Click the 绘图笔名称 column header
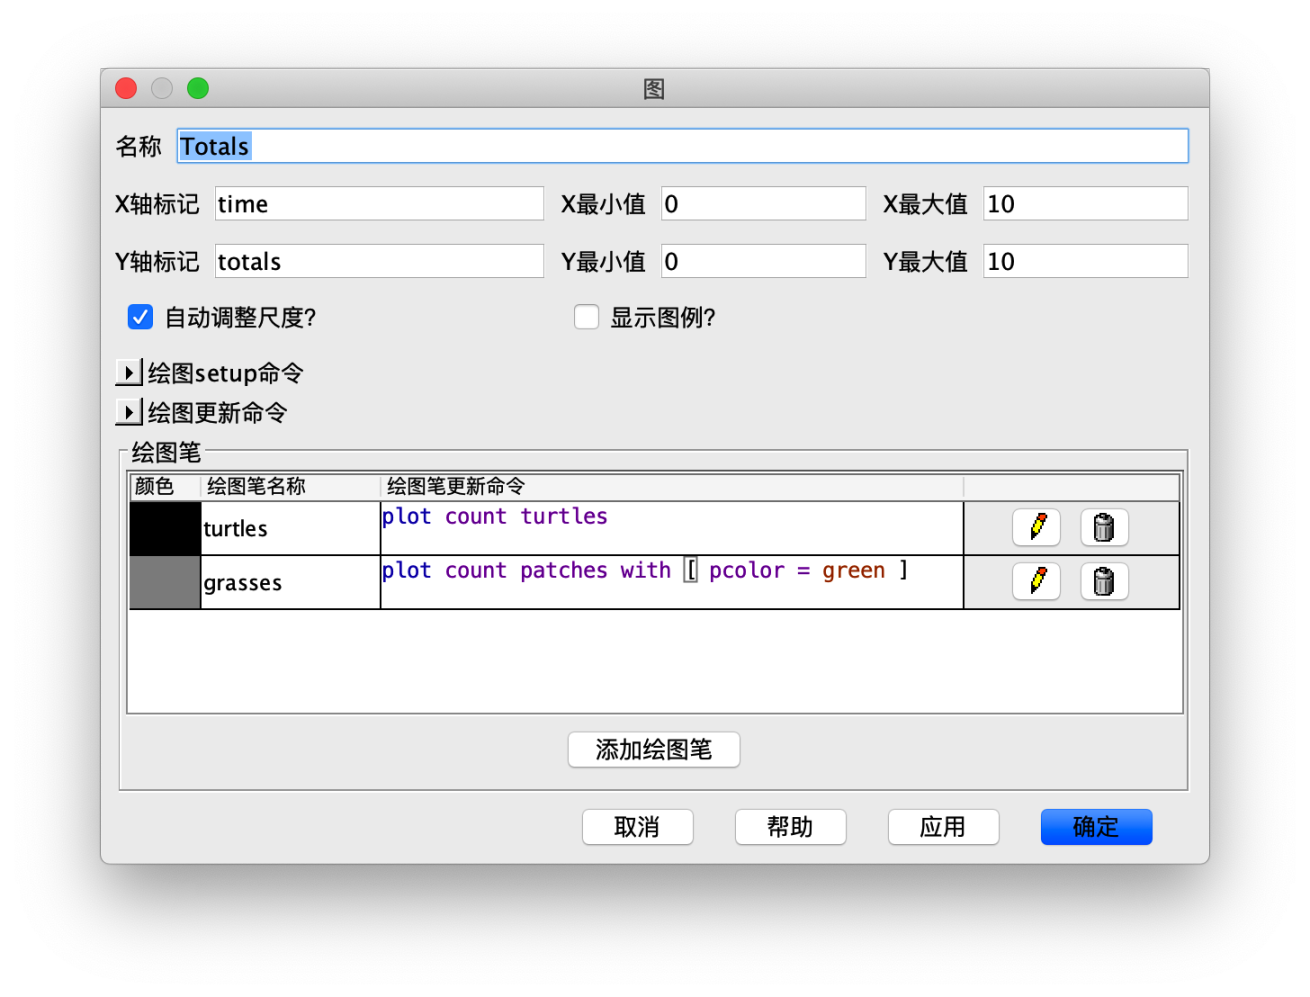Viewport: 1310px width, 997px height. pyautogui.click(x=290, y=486)
